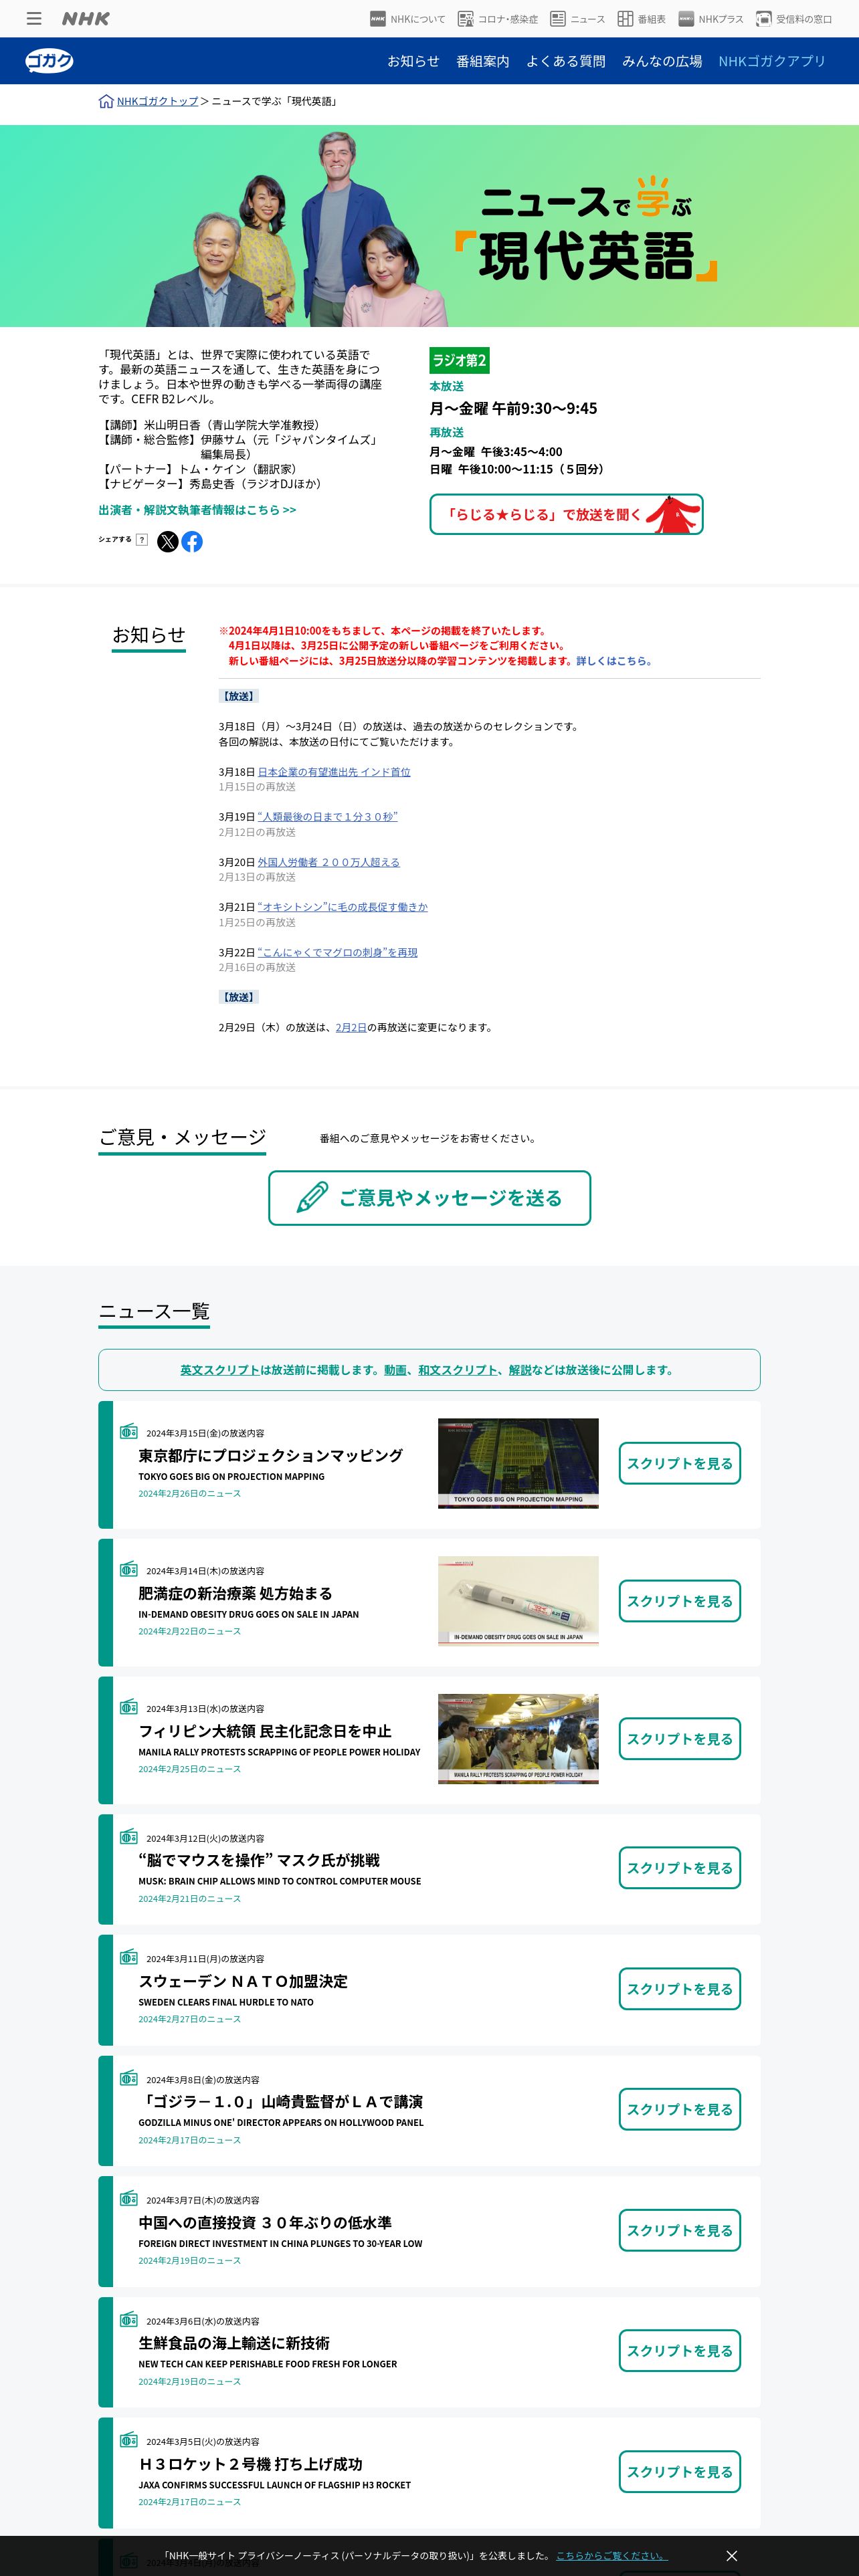Viewport: 859px width, 2576px height.
Task: View script for 中国への直接投資 ３０年ぶりの低水準
Action: point(680,2230)
